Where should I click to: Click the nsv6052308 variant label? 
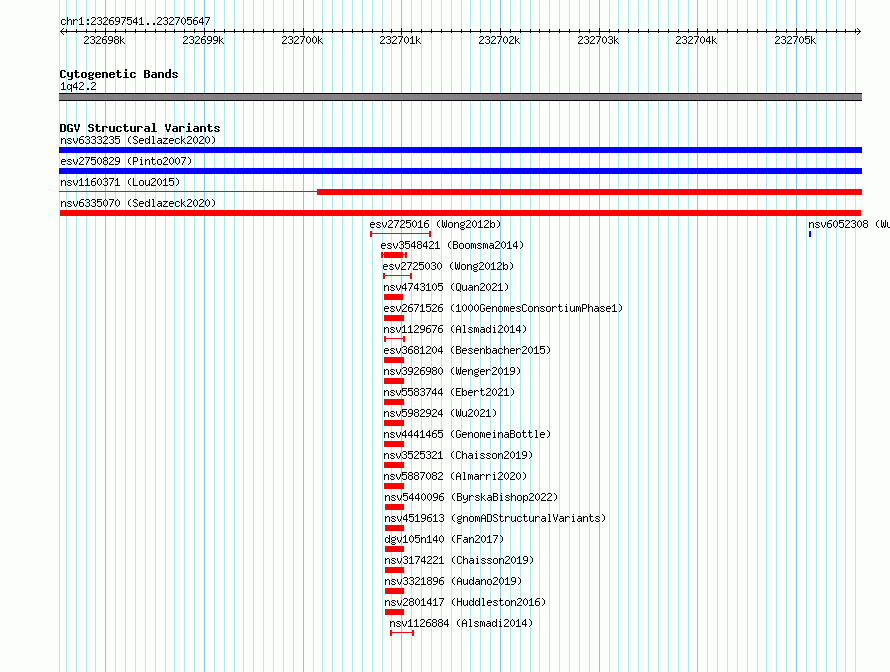click(x=849, y=224)
